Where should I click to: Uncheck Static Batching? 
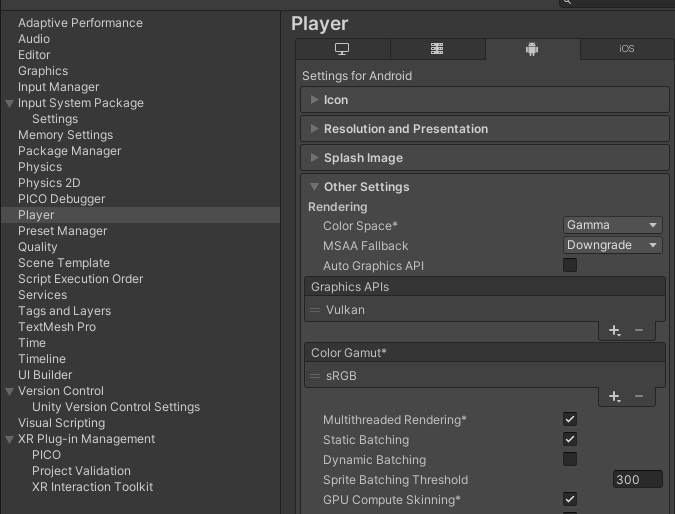(570, 439)
